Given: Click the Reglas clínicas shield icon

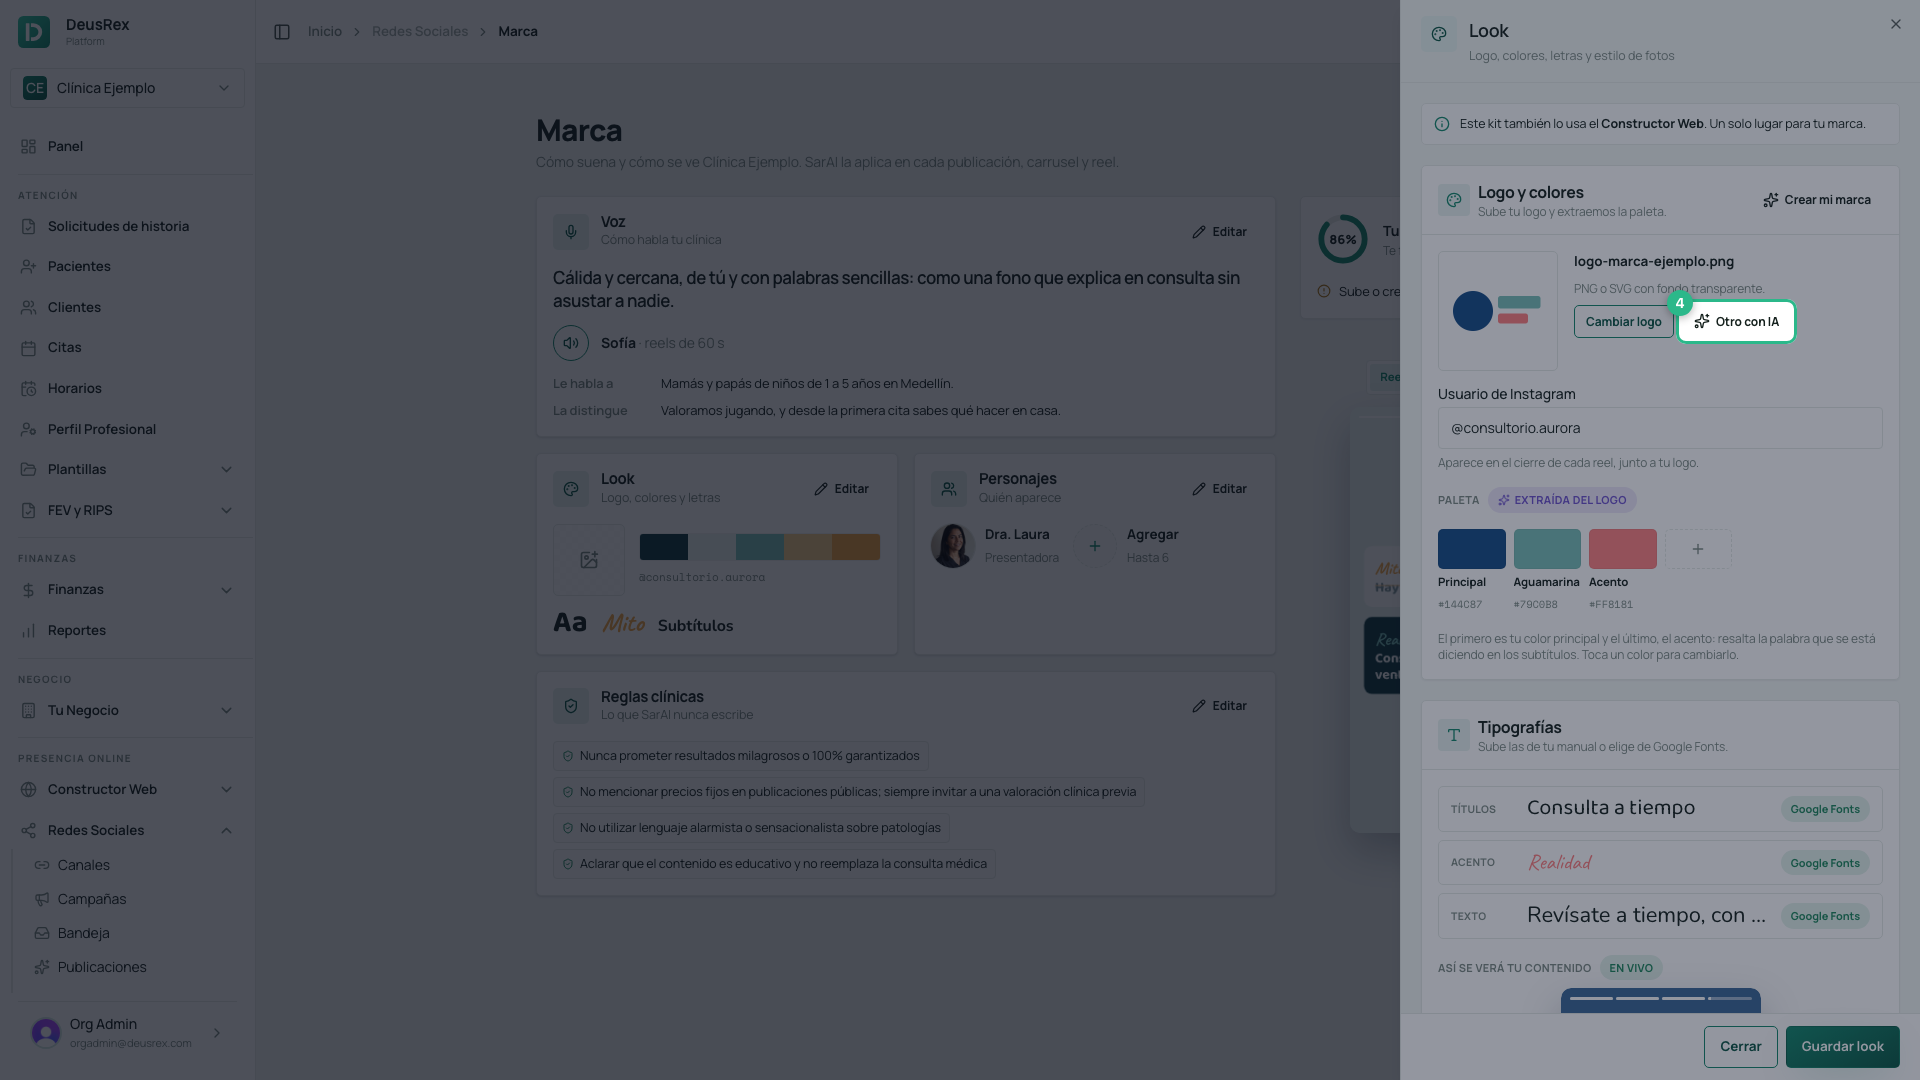Looking at the screenshot, I should click(571, 706).
